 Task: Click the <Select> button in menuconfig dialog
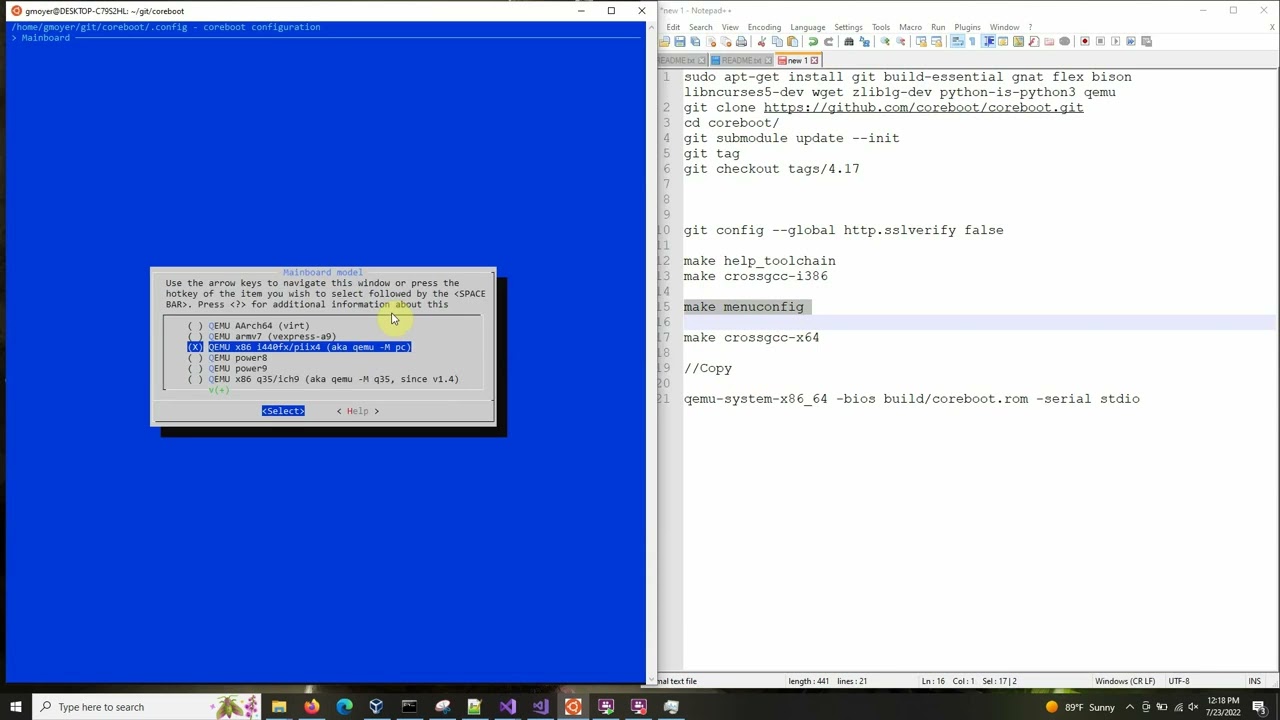tap(283, 411)
